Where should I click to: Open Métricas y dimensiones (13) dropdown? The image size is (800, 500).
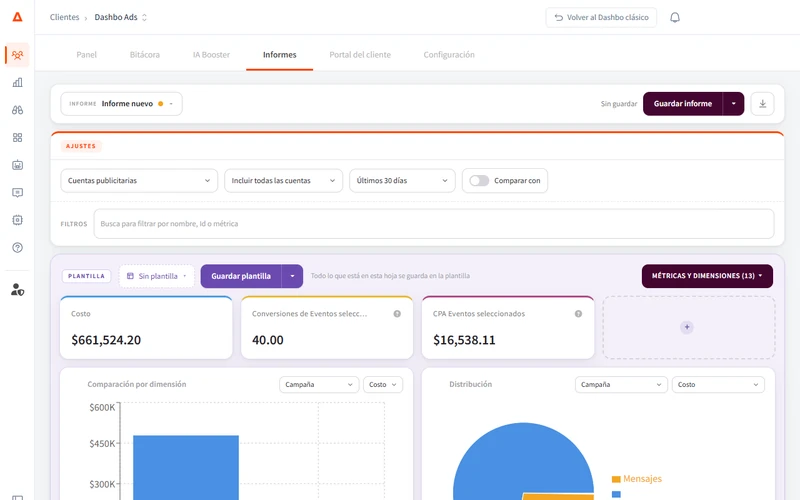pos(707,276)
